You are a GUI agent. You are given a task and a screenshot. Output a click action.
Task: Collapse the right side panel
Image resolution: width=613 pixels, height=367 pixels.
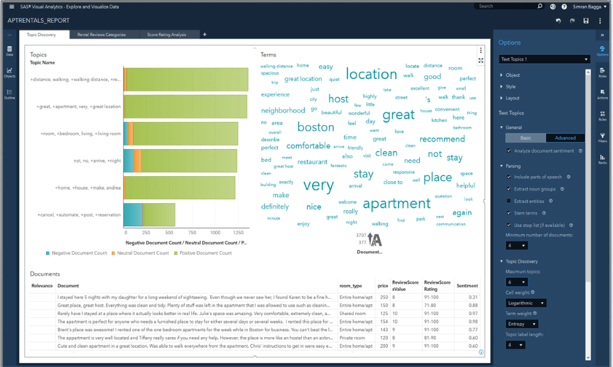(602, 35)
